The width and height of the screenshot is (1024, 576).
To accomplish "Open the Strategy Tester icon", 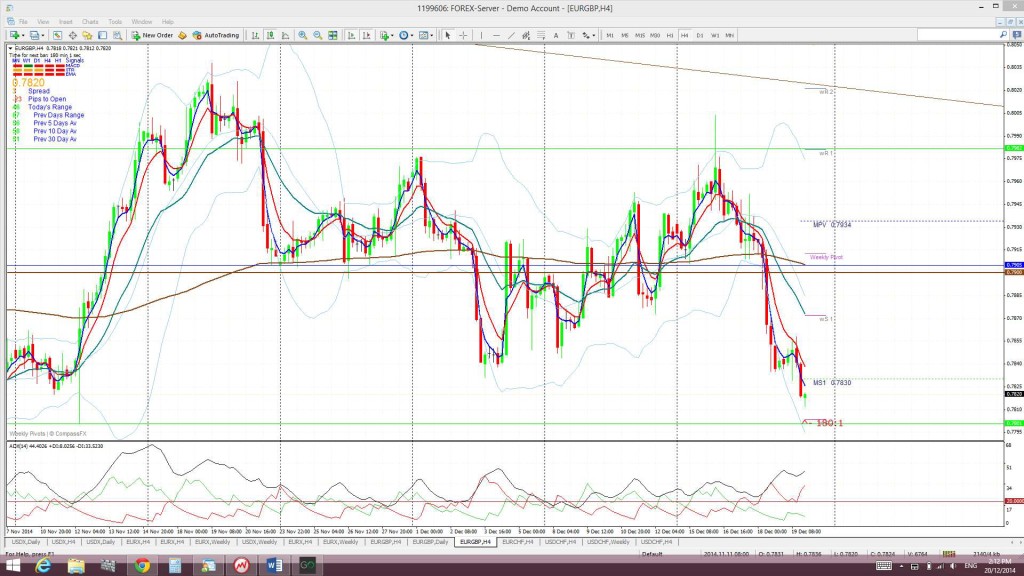I will pos(118,35).
